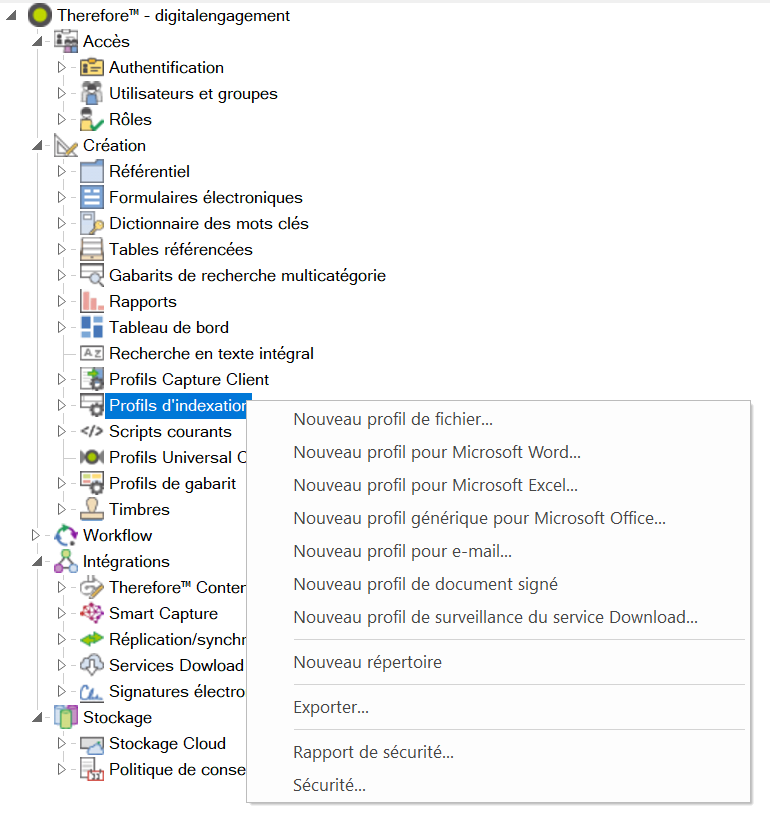This screenshot has height=818, width=770.
Task: Click the Stockage Cloud icon
Action: pyautogui.click(x=92, y=744)
